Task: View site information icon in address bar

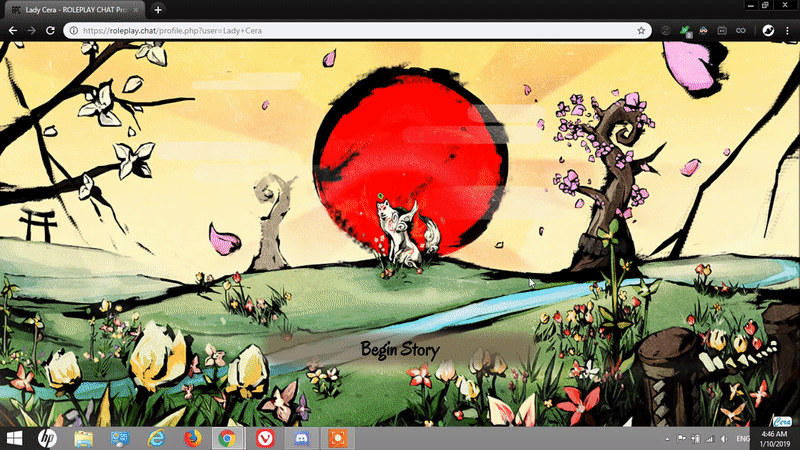Action: click(x=74, y=31)
